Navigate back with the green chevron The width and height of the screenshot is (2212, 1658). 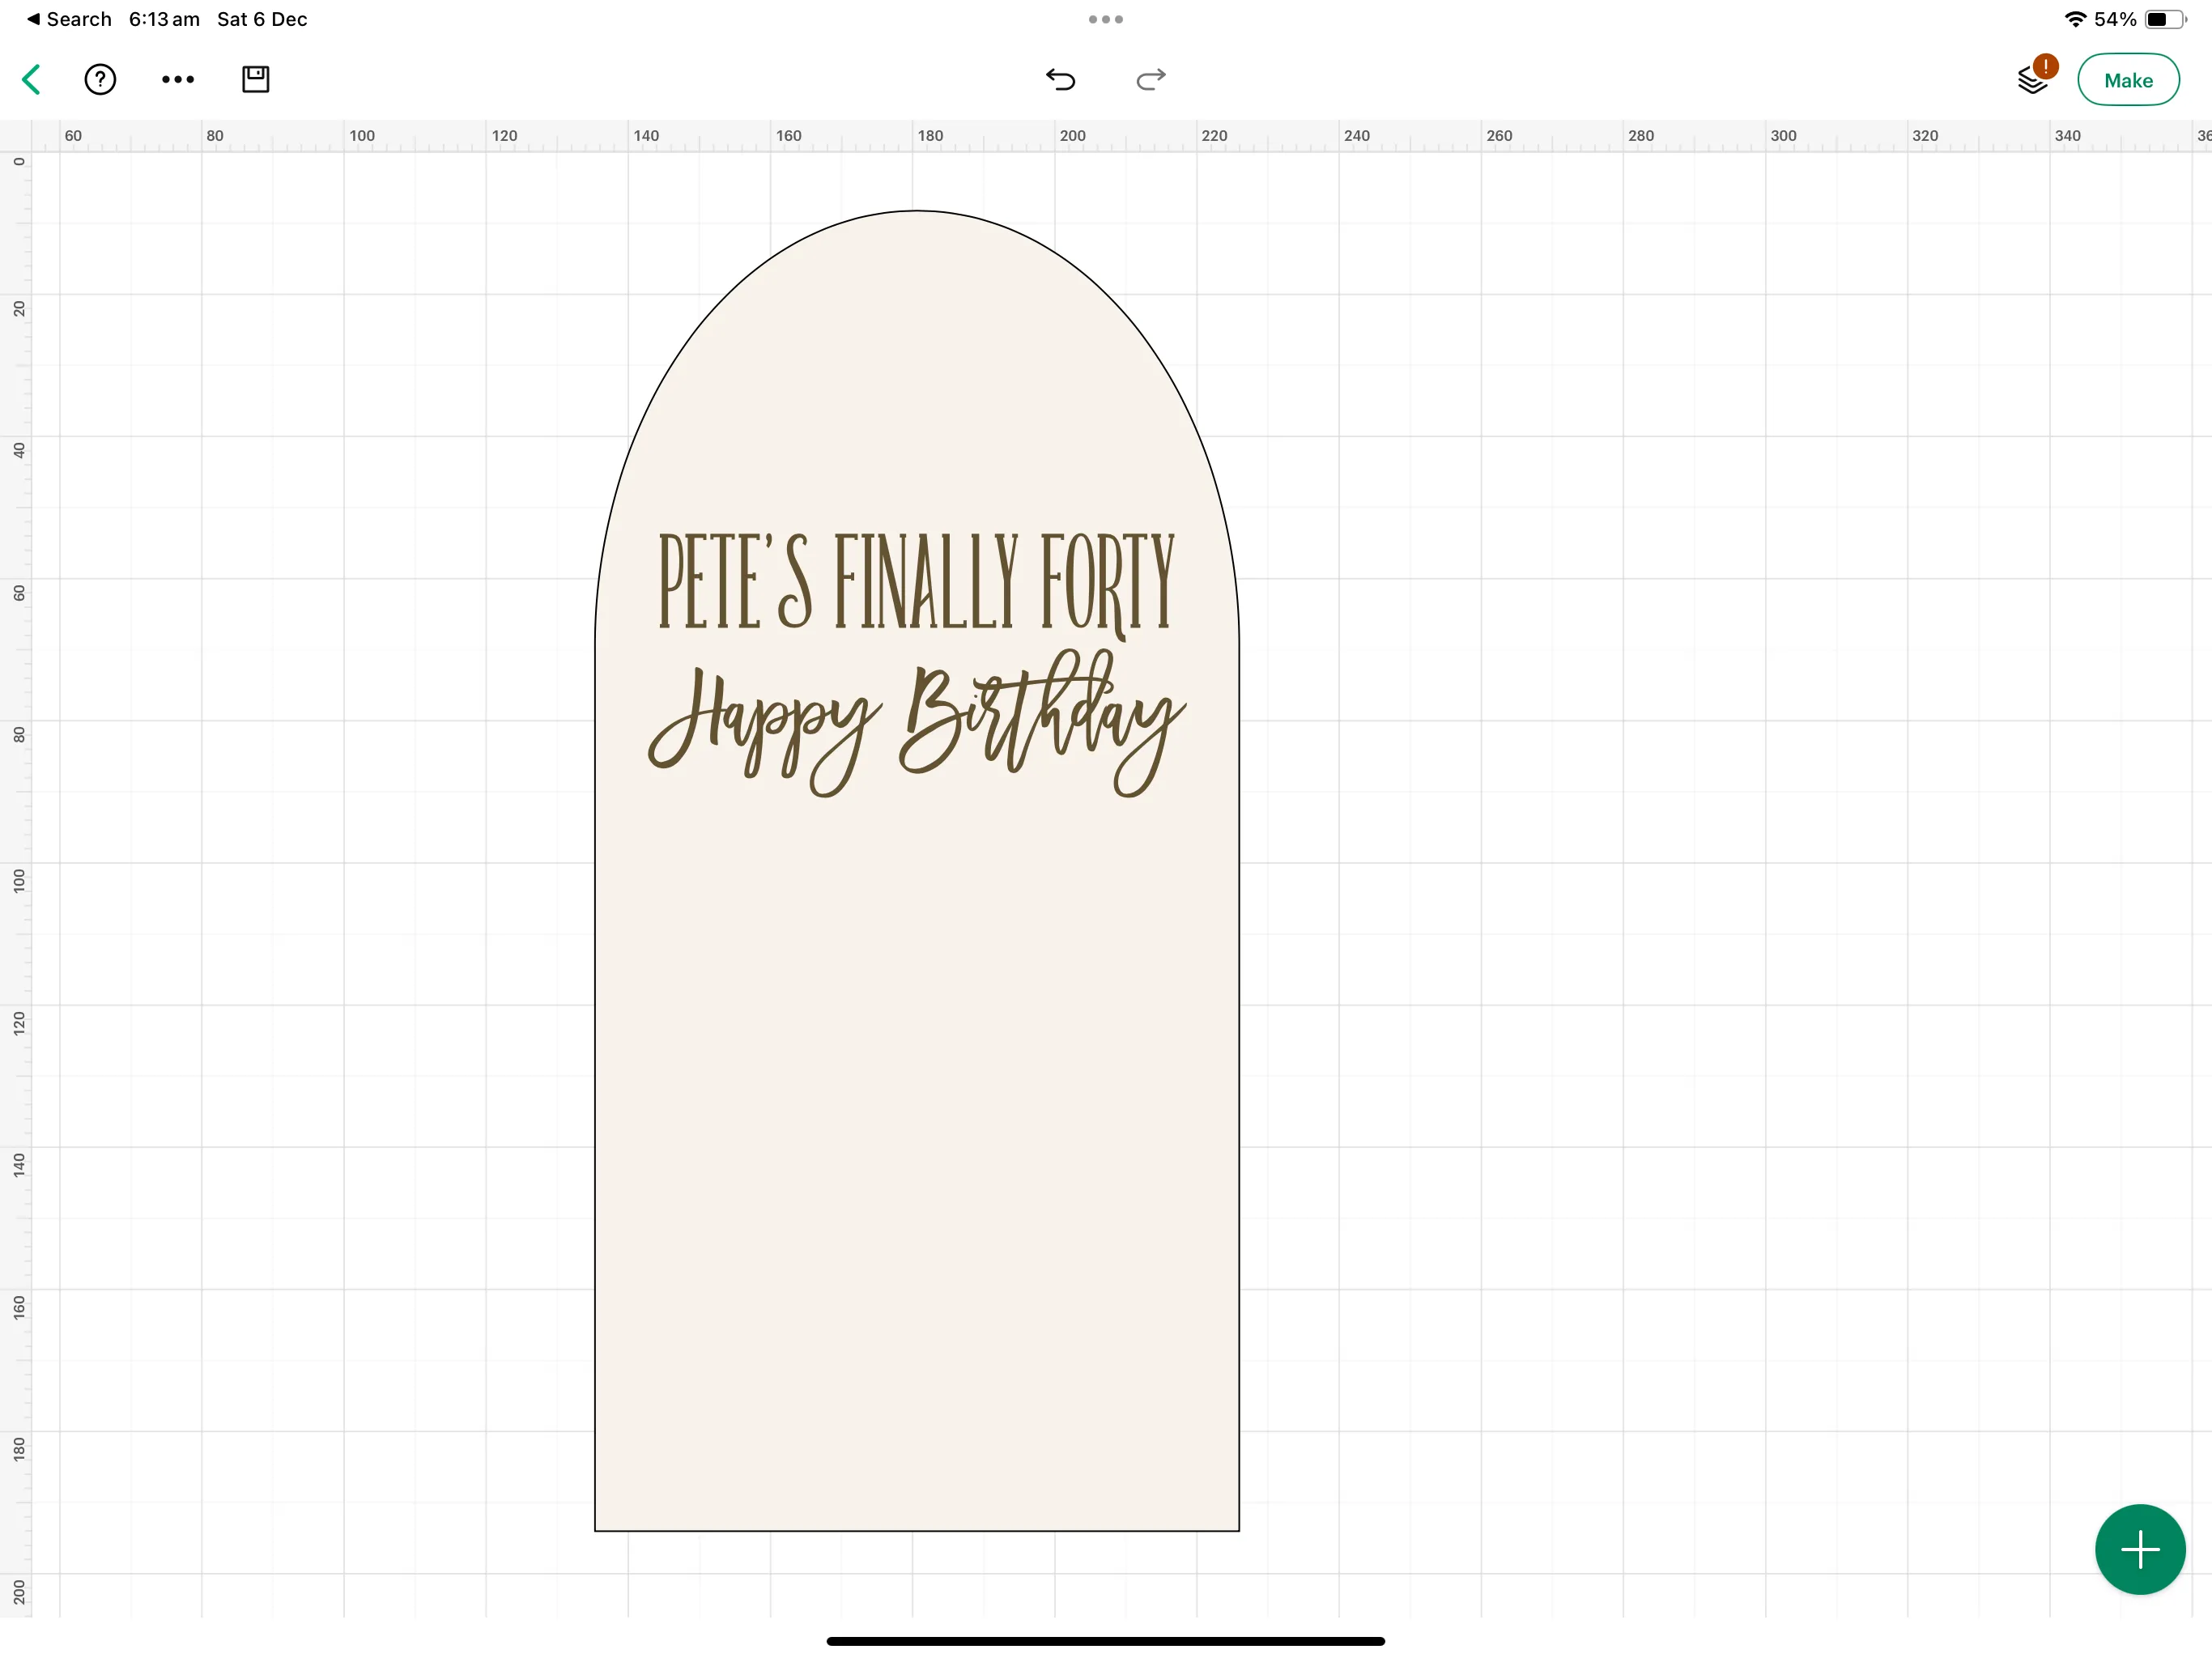(x=31, y=80)
